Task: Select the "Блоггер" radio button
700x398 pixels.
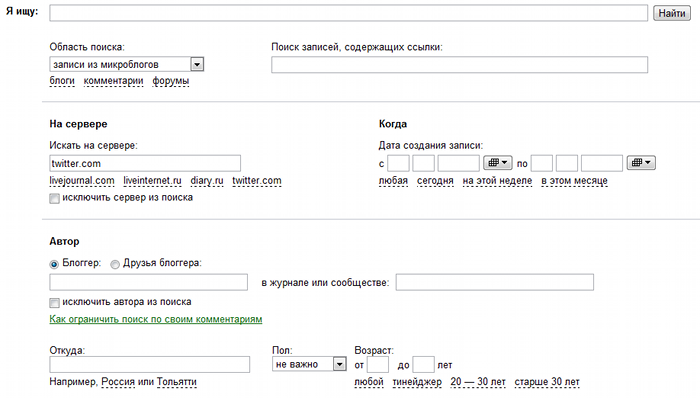Action: pyautogui.click(x=54, y=264)
